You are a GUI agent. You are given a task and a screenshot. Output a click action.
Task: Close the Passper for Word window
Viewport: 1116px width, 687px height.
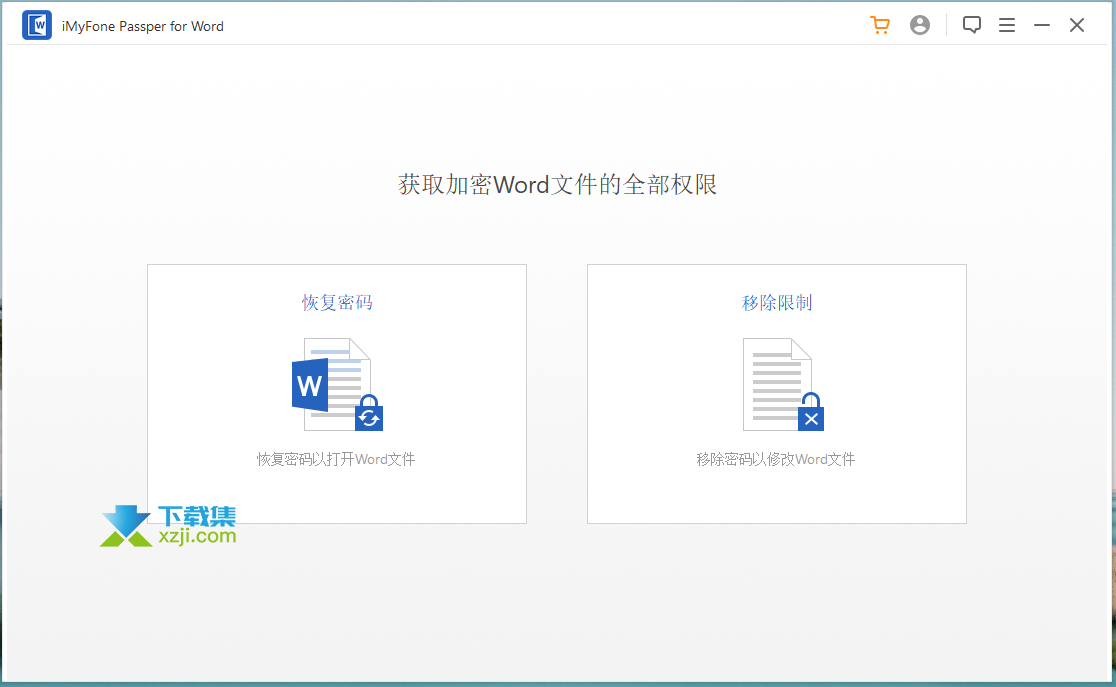pyautogui.click(x=1077, y=26)
